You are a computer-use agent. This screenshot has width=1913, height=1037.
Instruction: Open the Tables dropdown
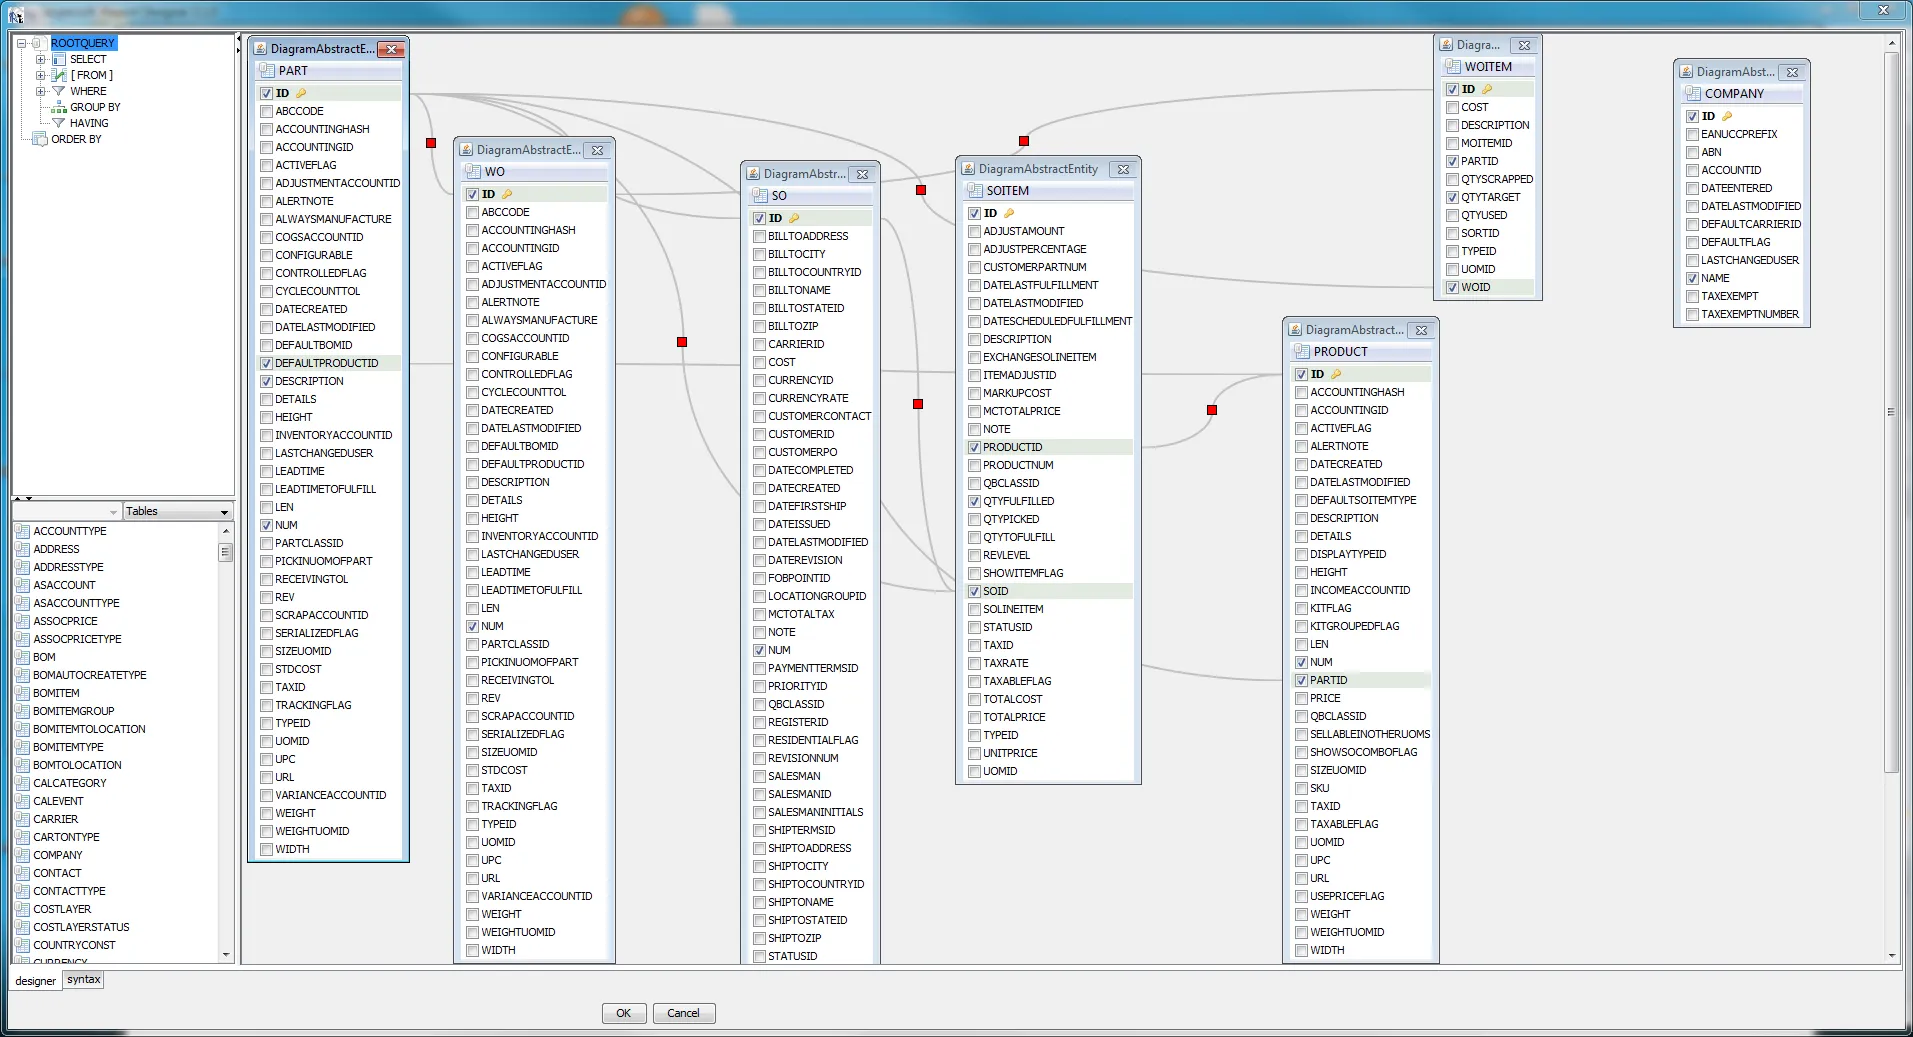[178, 511]
